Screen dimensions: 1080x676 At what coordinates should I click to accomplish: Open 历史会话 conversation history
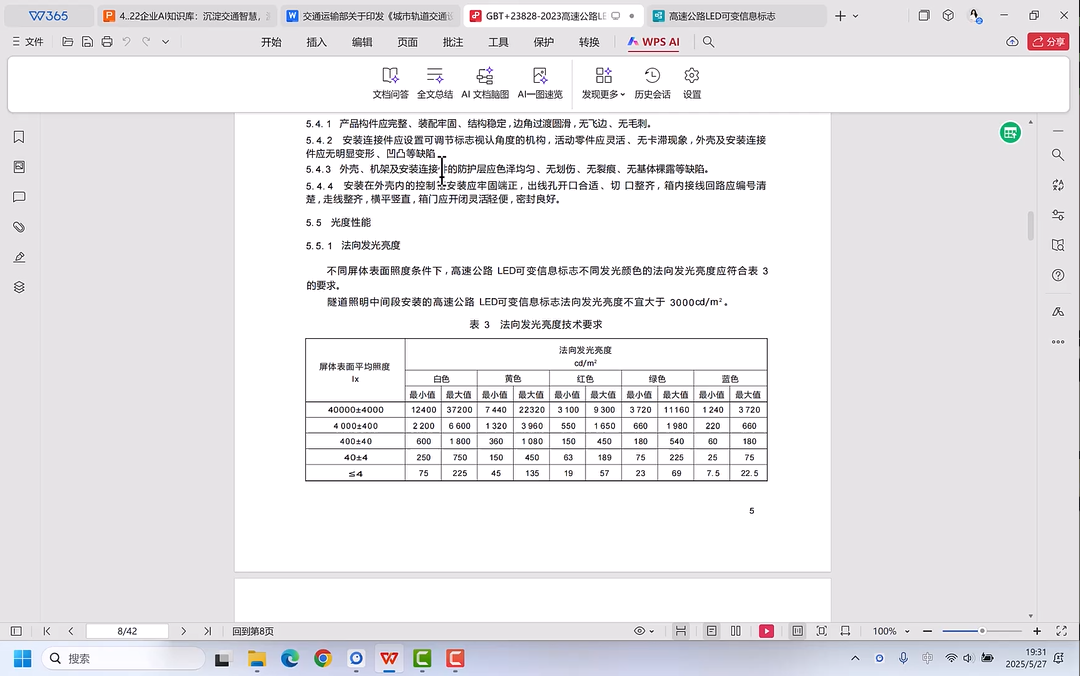point(652,83)
